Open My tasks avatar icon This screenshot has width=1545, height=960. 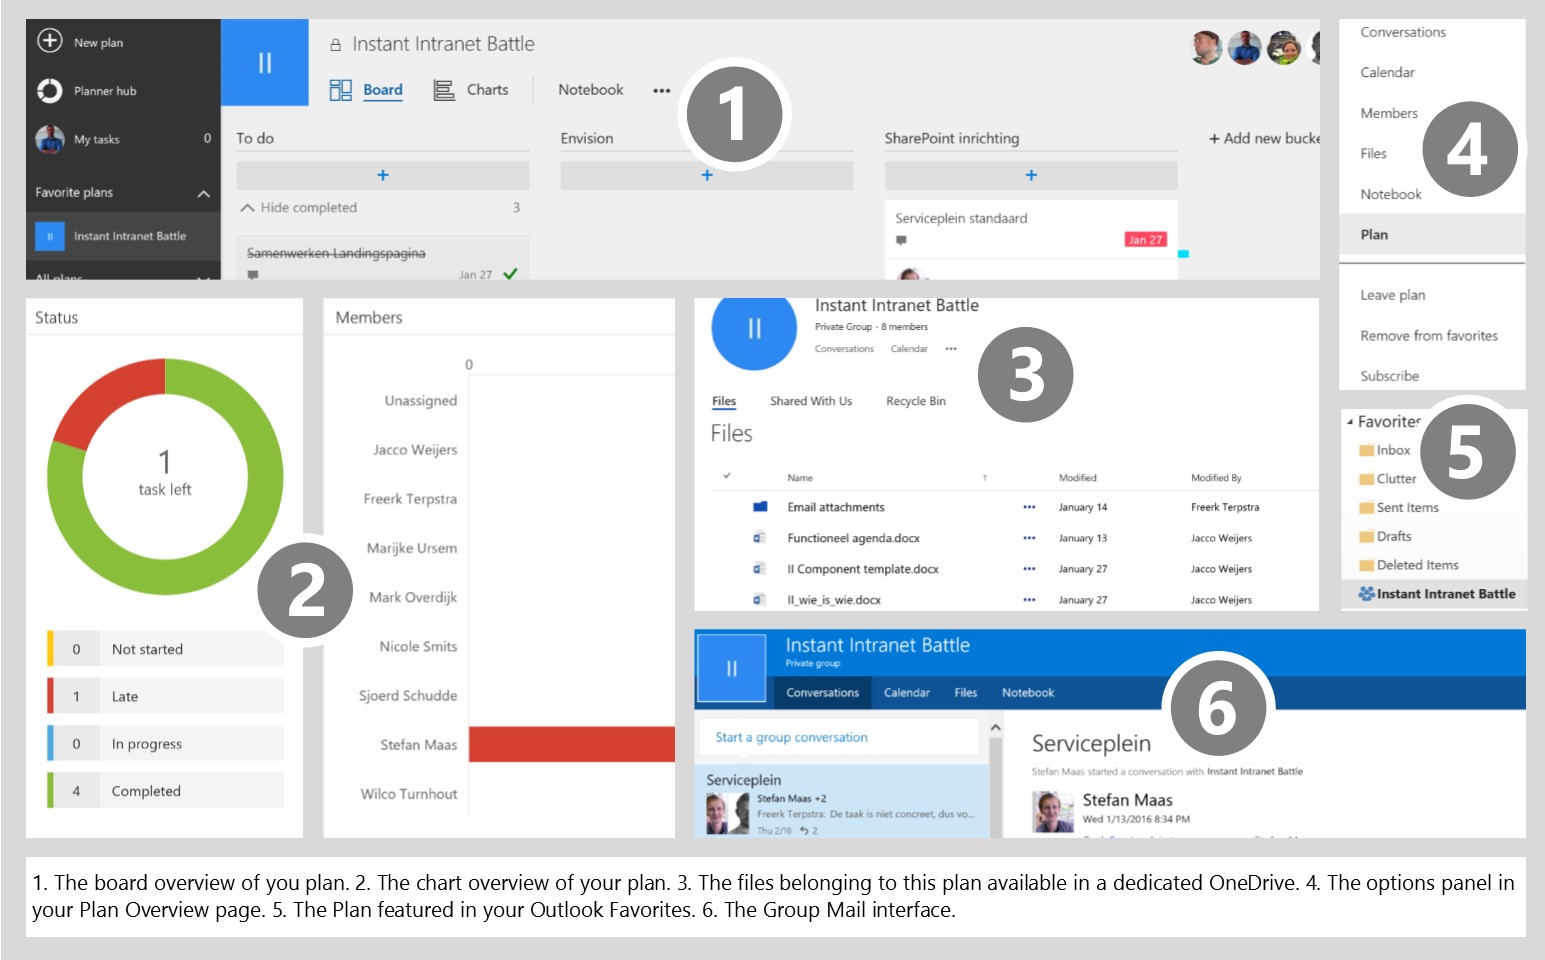pyautogui.click(x=50, y=139)
